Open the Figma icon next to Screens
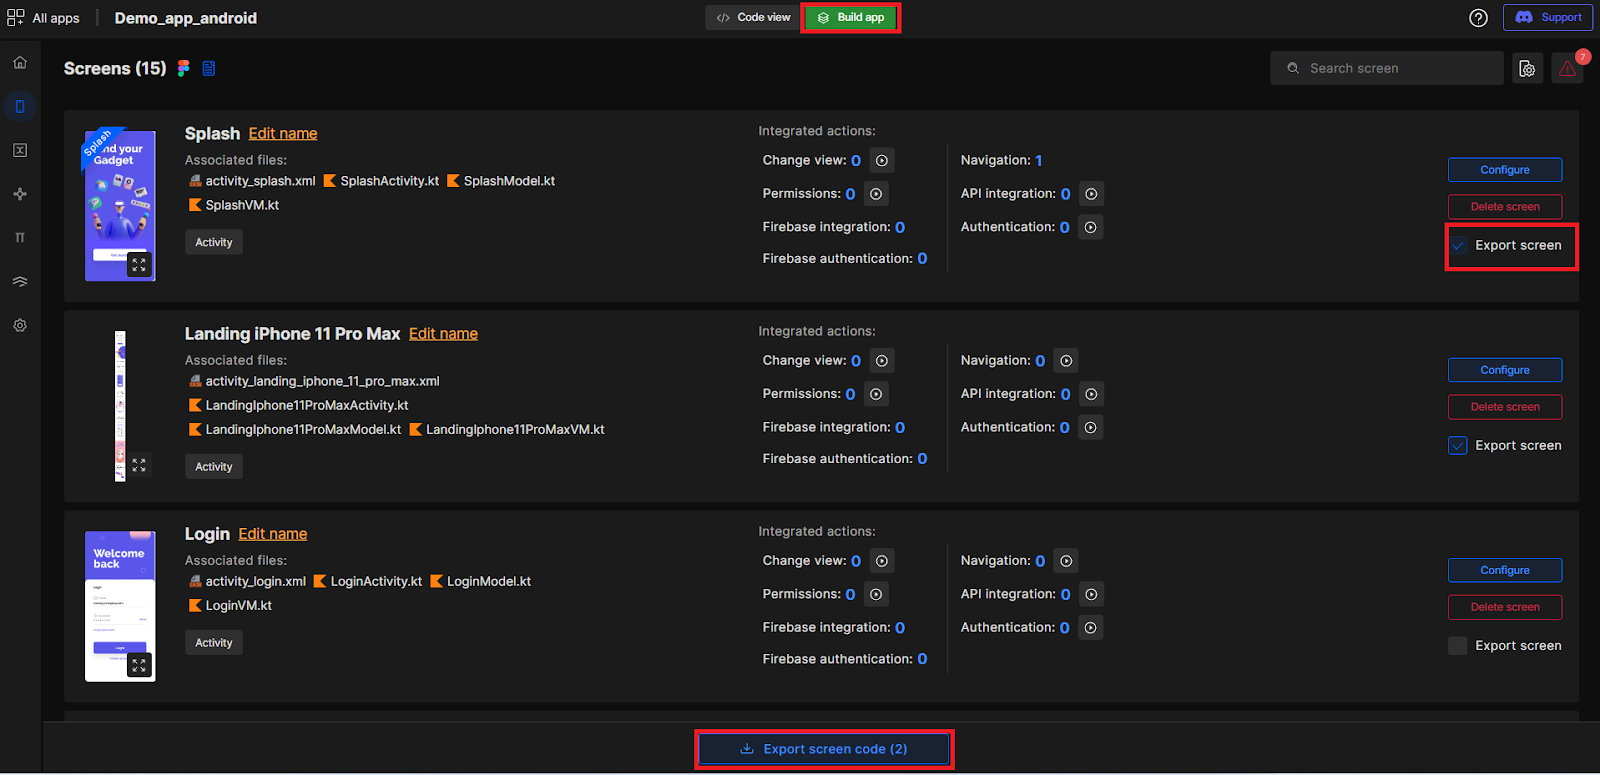Image resolution: width=1600 pixels, height=775 pixels. [x=184, y=68]
